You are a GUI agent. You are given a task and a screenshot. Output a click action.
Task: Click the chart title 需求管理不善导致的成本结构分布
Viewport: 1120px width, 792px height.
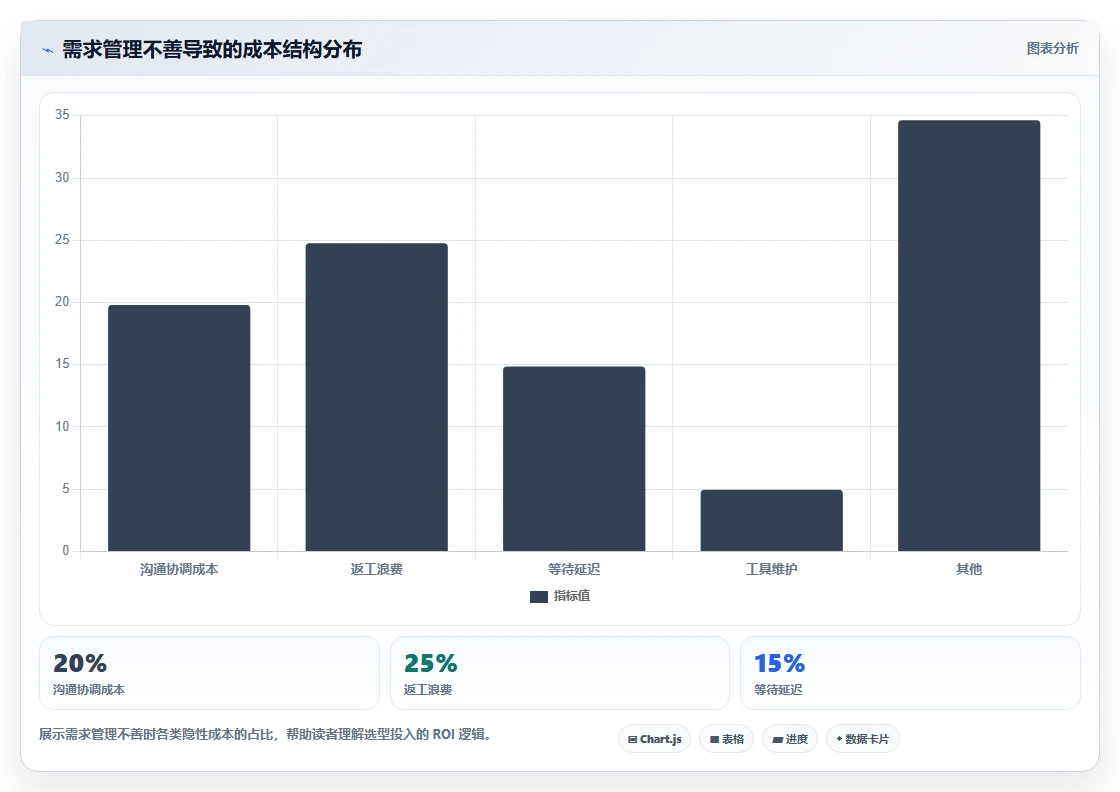[x=212, y=49]
